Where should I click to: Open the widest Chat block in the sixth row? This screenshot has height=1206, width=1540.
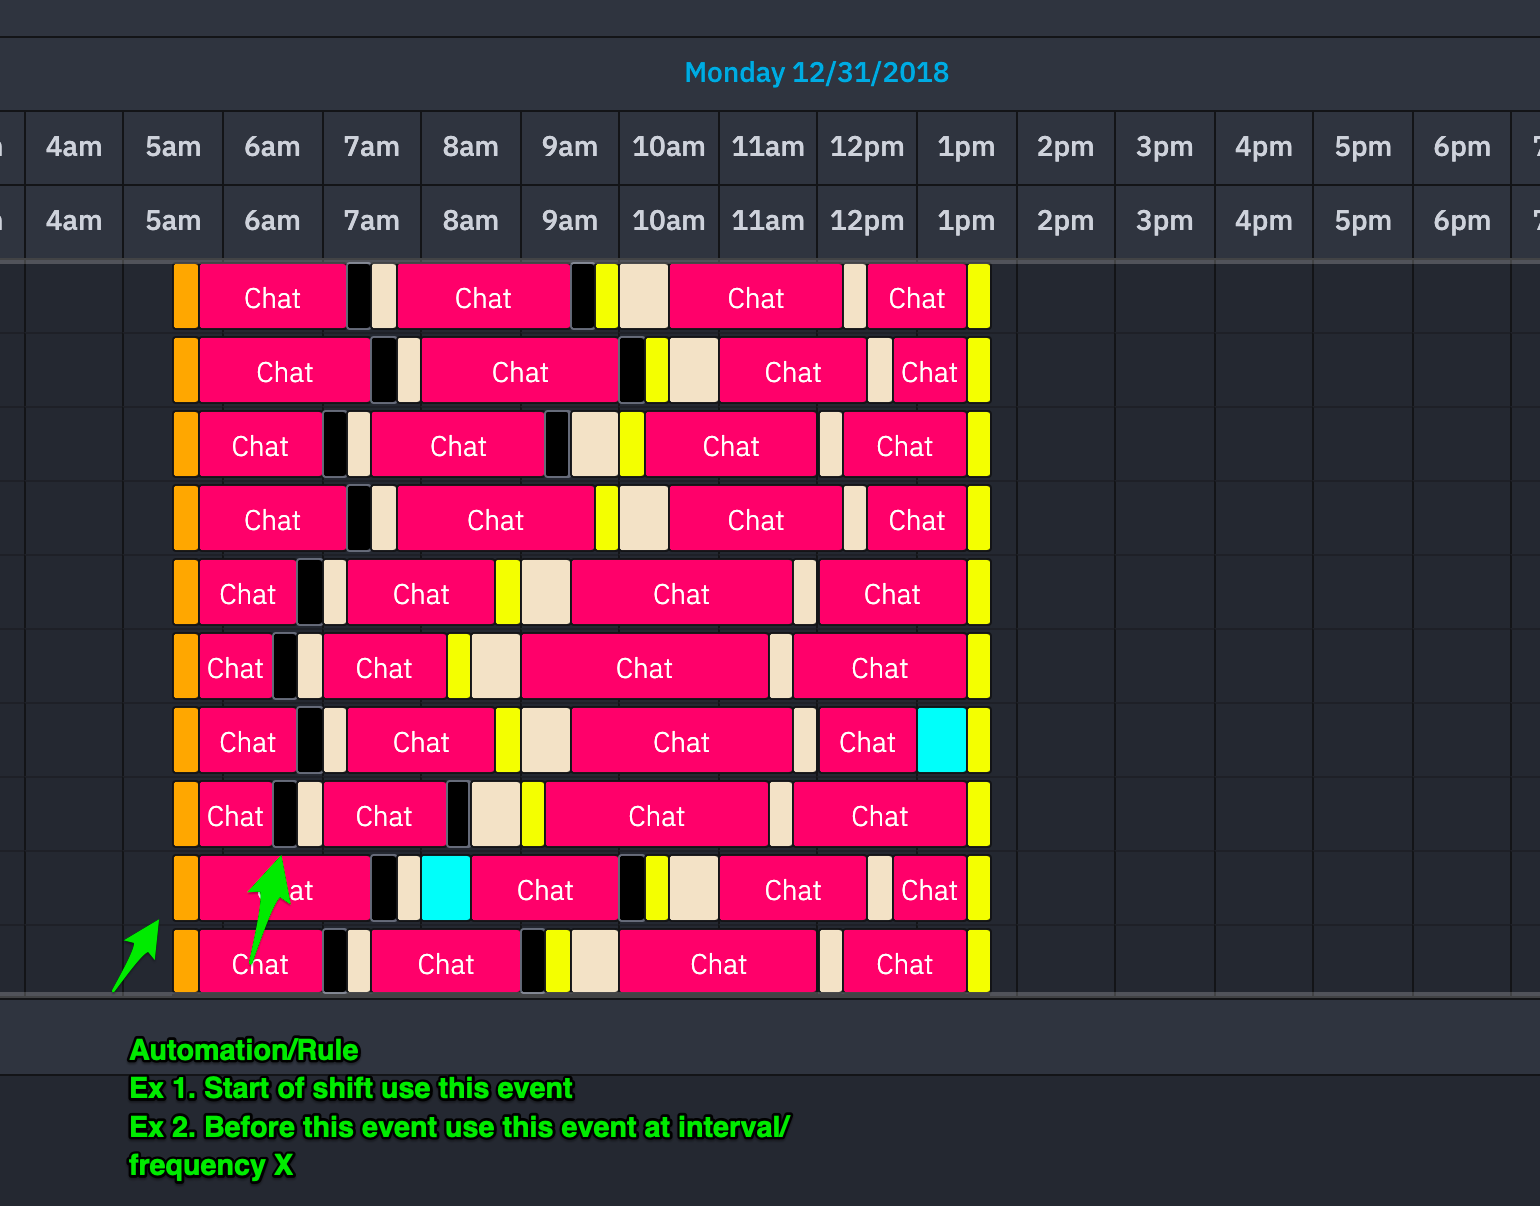pyautogui.click(x=644, y=667)
